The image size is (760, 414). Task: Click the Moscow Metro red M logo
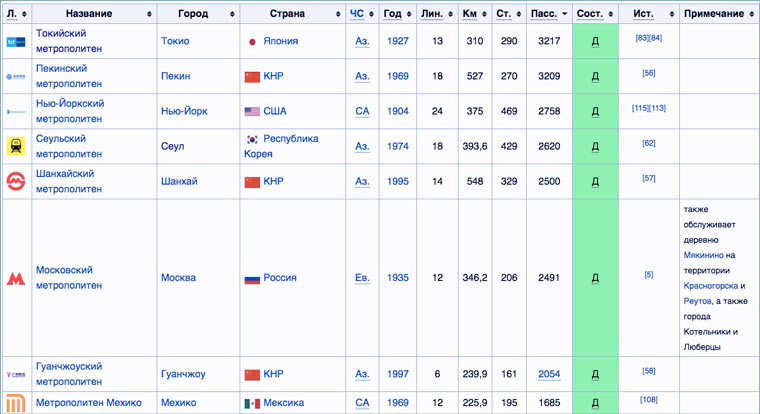16,278
